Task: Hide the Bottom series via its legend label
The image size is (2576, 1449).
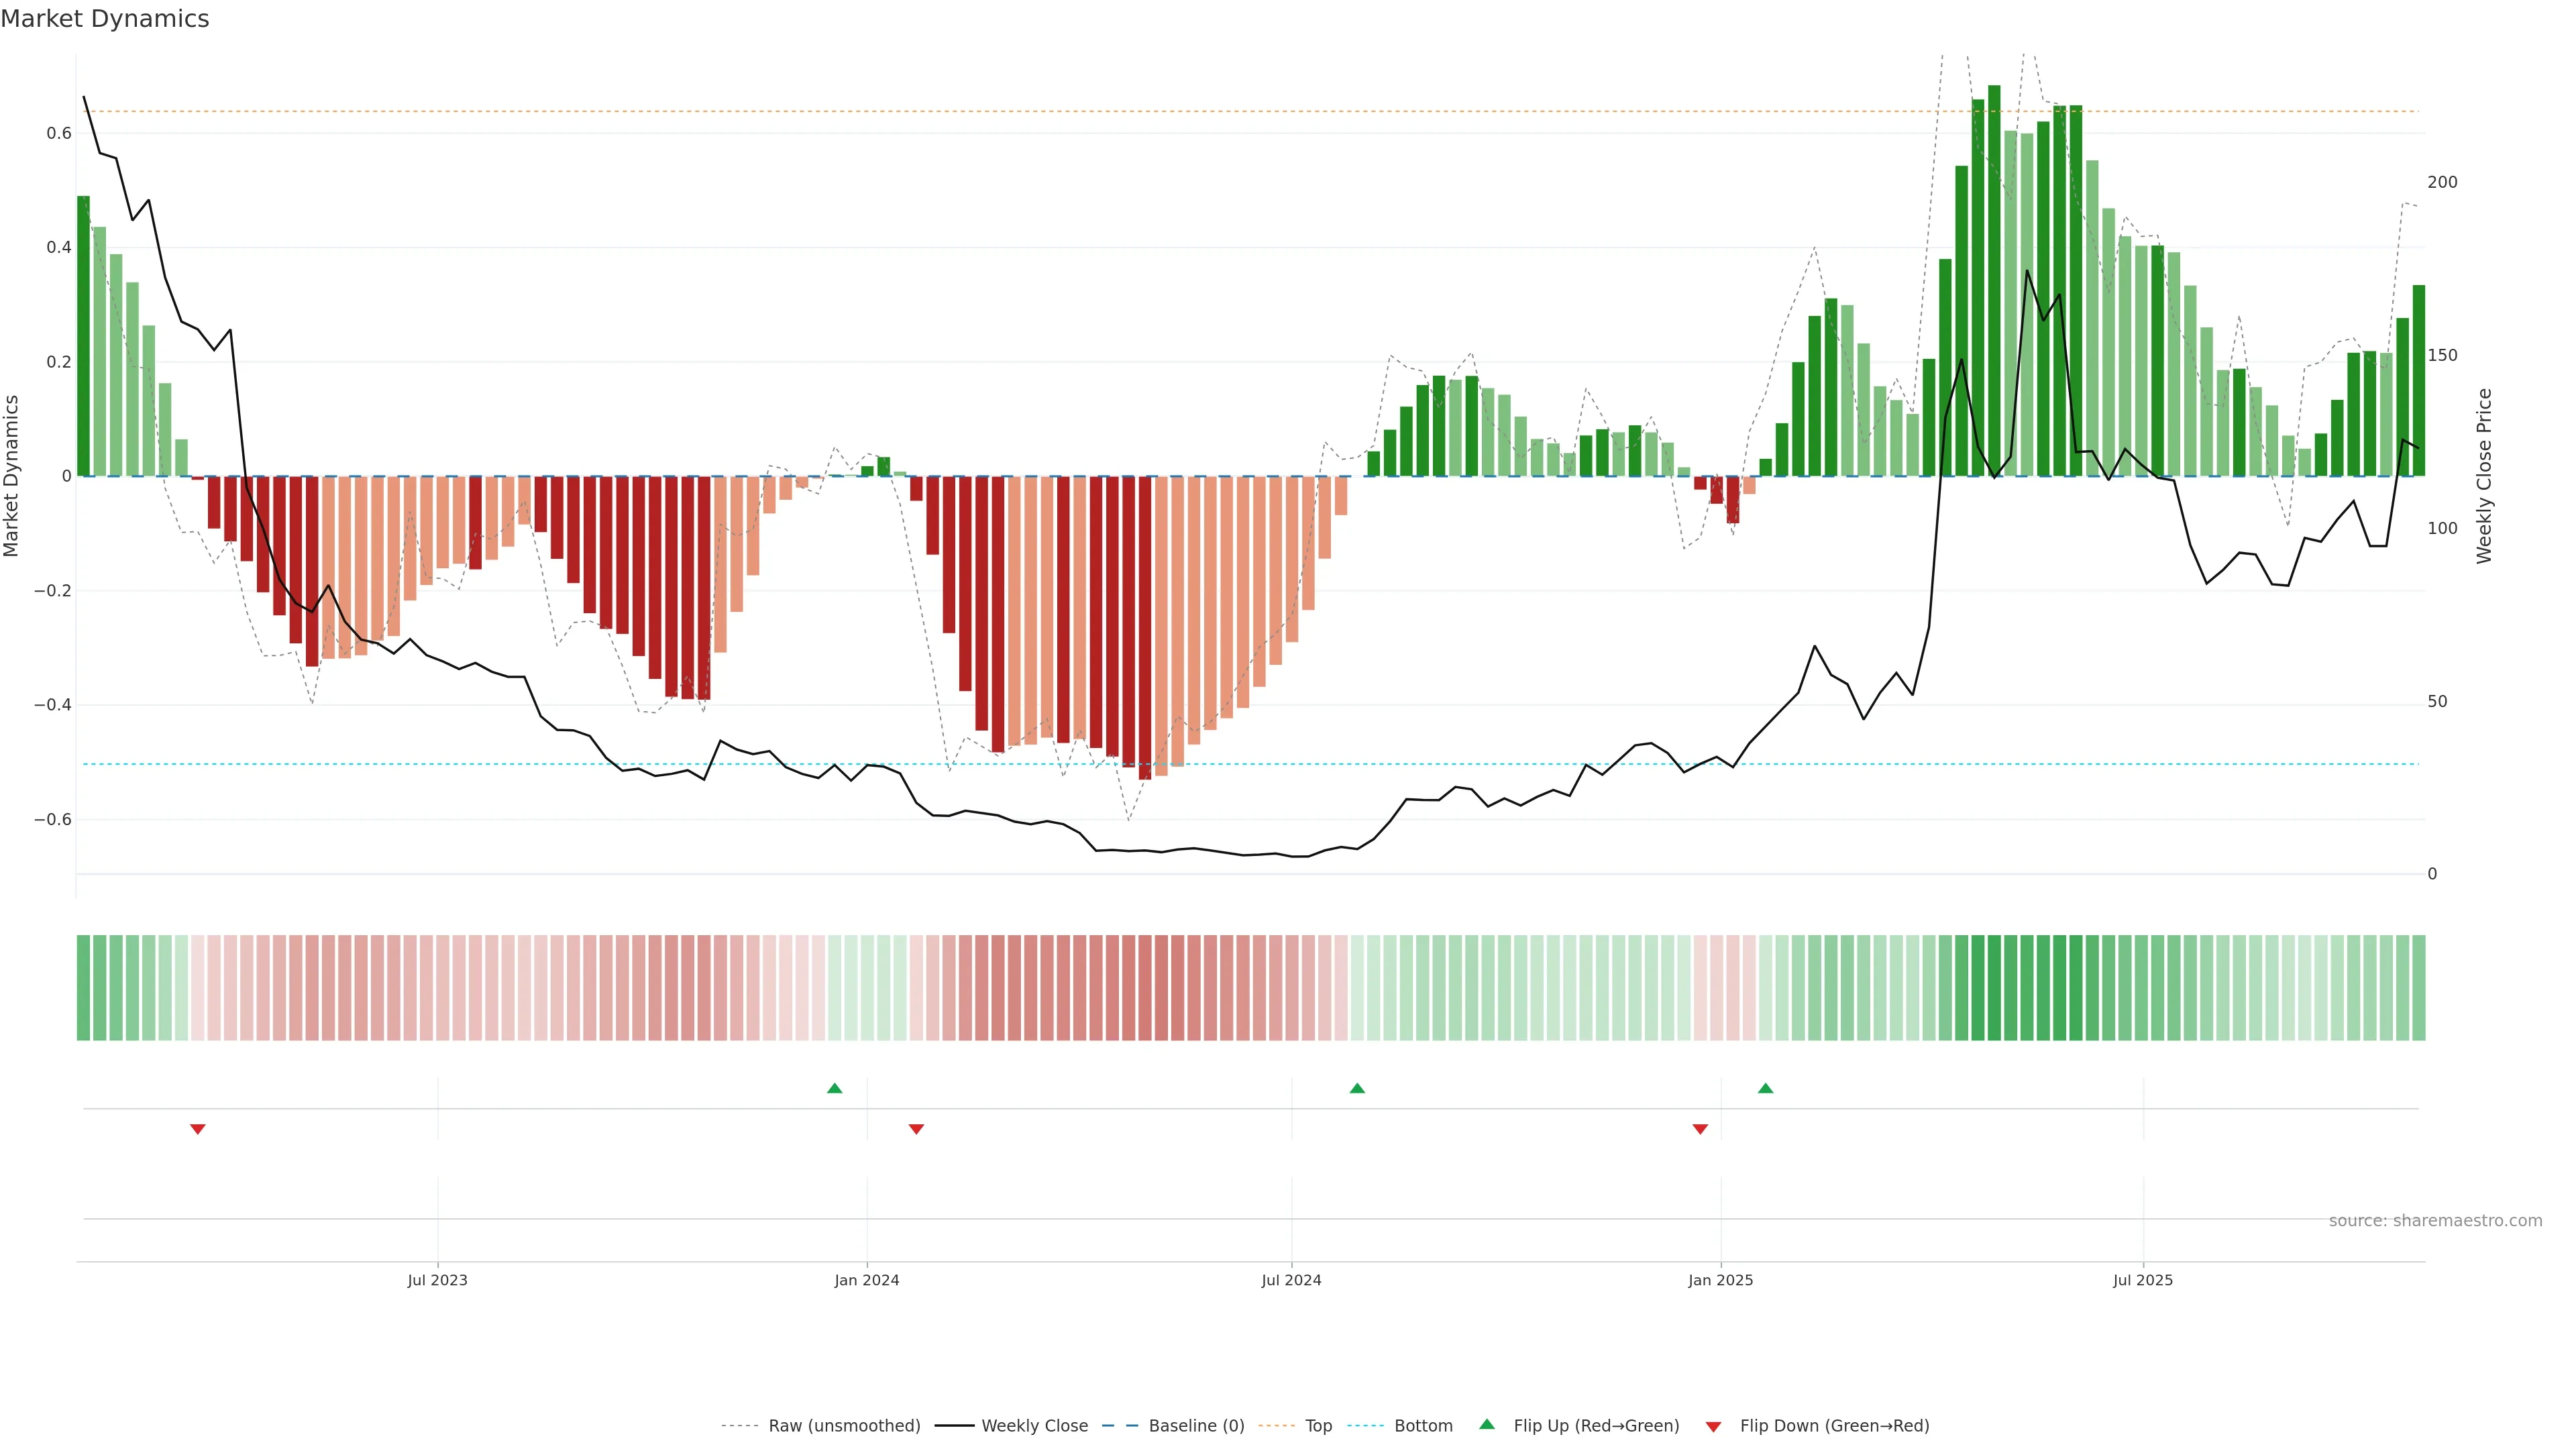Action: click(x=1423, y=1426)
